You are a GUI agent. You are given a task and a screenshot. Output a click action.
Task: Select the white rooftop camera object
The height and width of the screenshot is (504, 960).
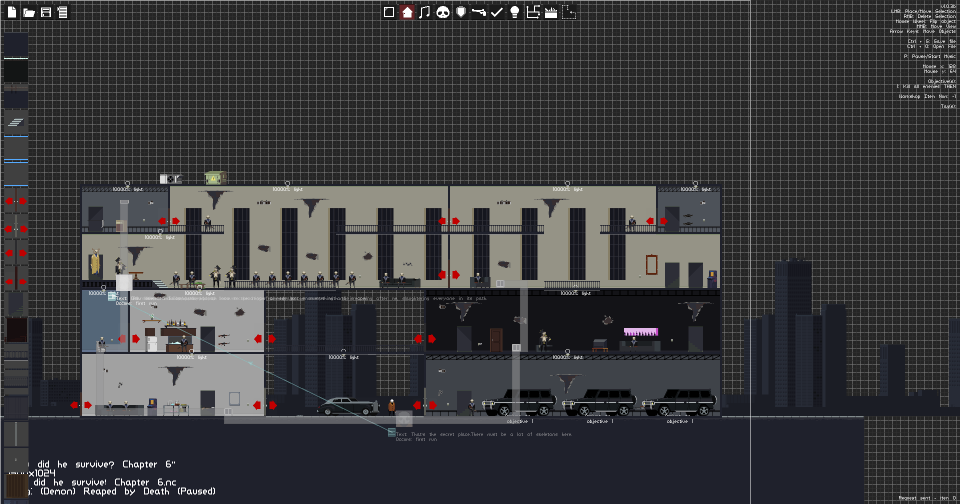coord(171,179)
